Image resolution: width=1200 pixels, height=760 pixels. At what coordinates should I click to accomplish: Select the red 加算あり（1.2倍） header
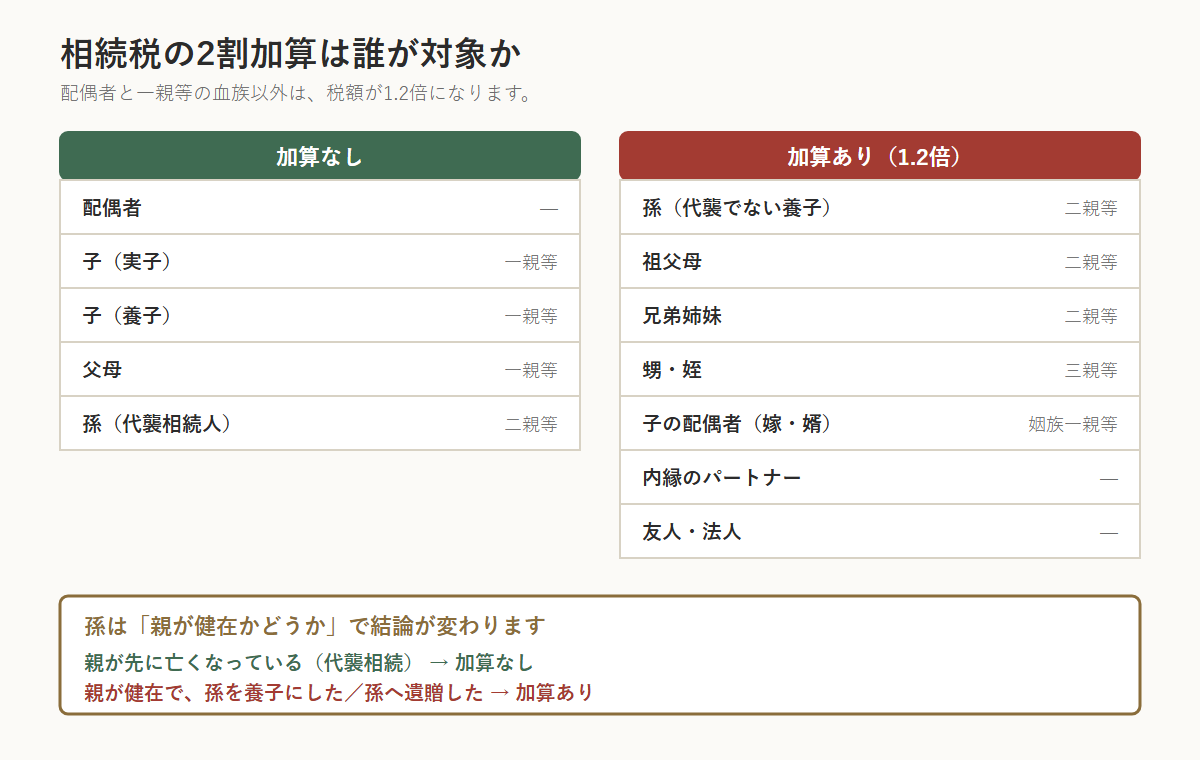click(x=880, y=156)
